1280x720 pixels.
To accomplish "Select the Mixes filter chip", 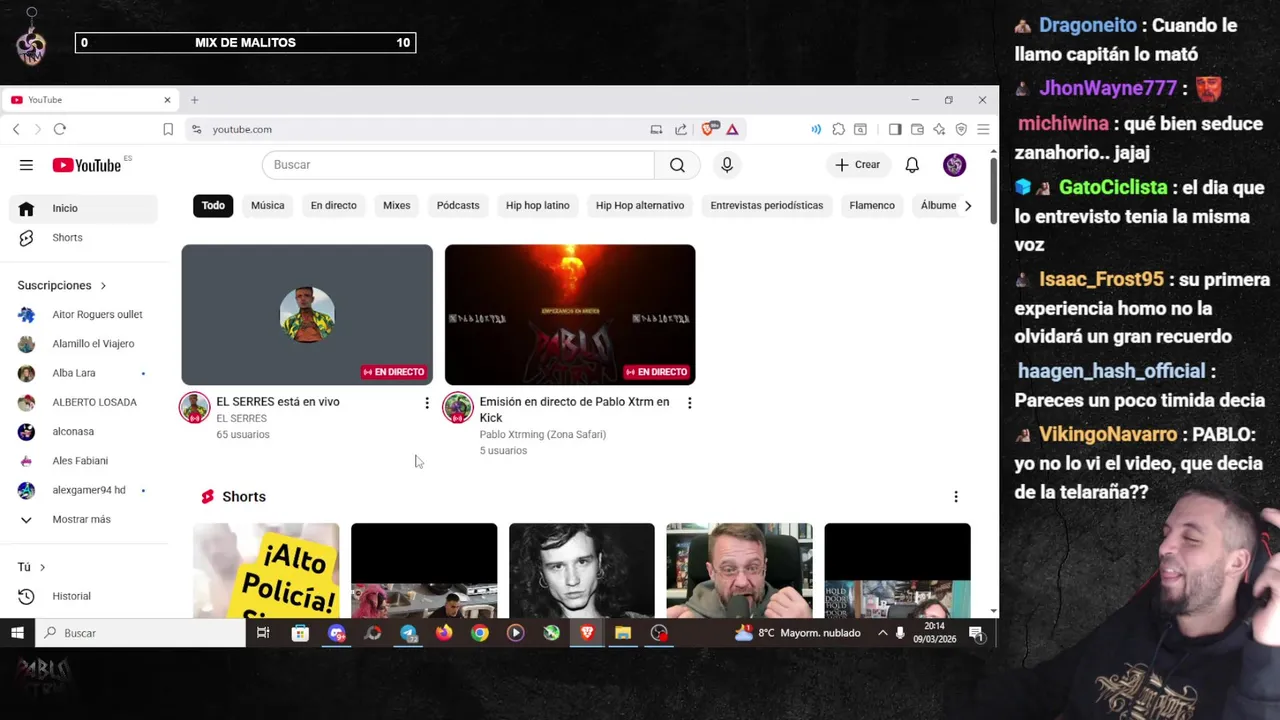I will [x=397, y=206].
